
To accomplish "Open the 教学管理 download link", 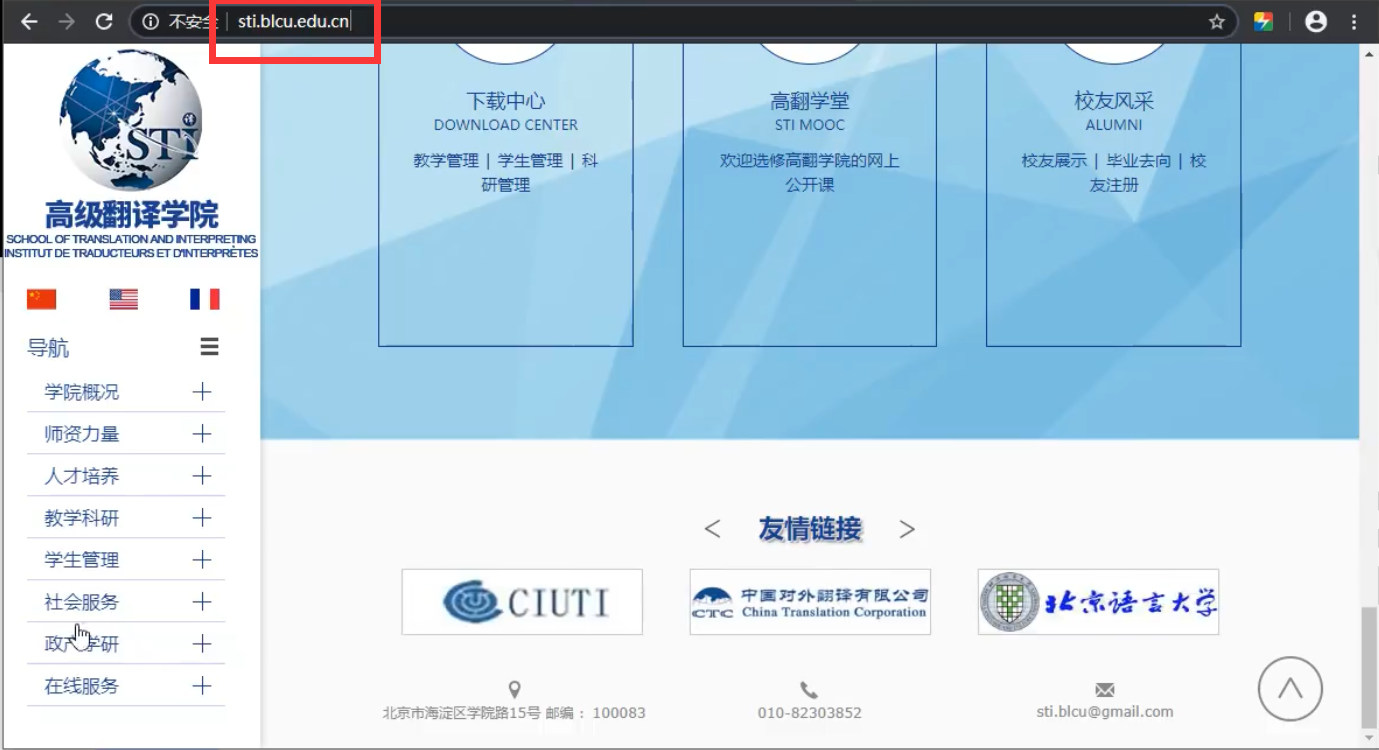I will (x=446, y=160).
